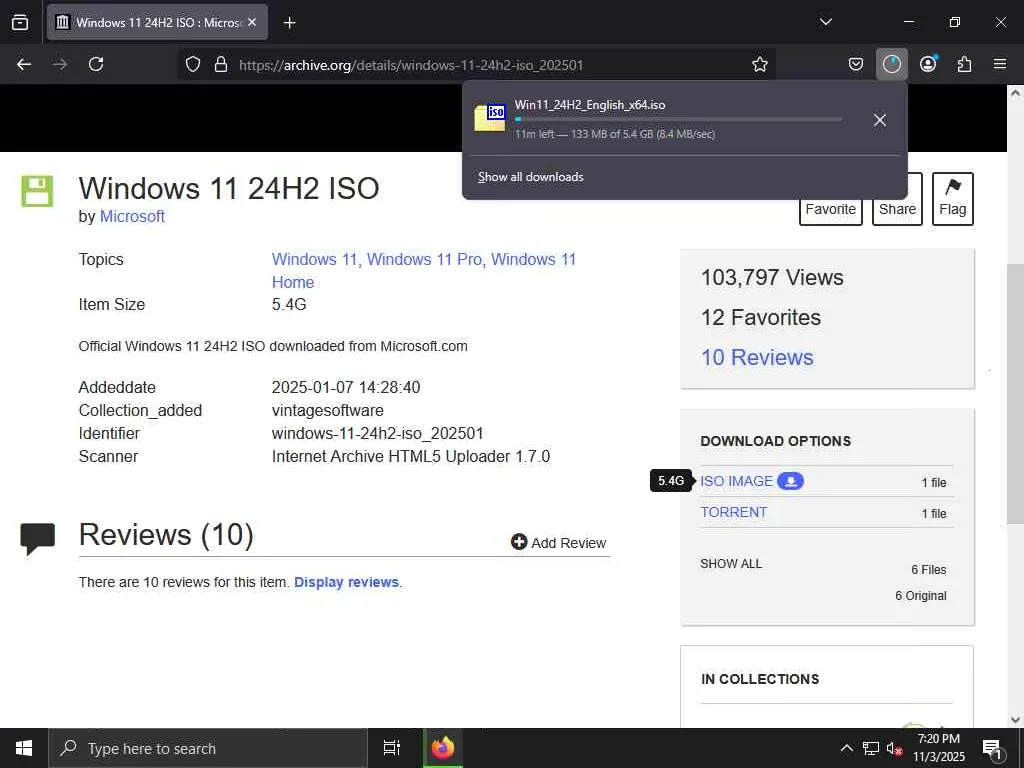Viewport: 1024px width, 768px height.
Task: Open the Firefox application menu
Action: tap(1000, 64)
